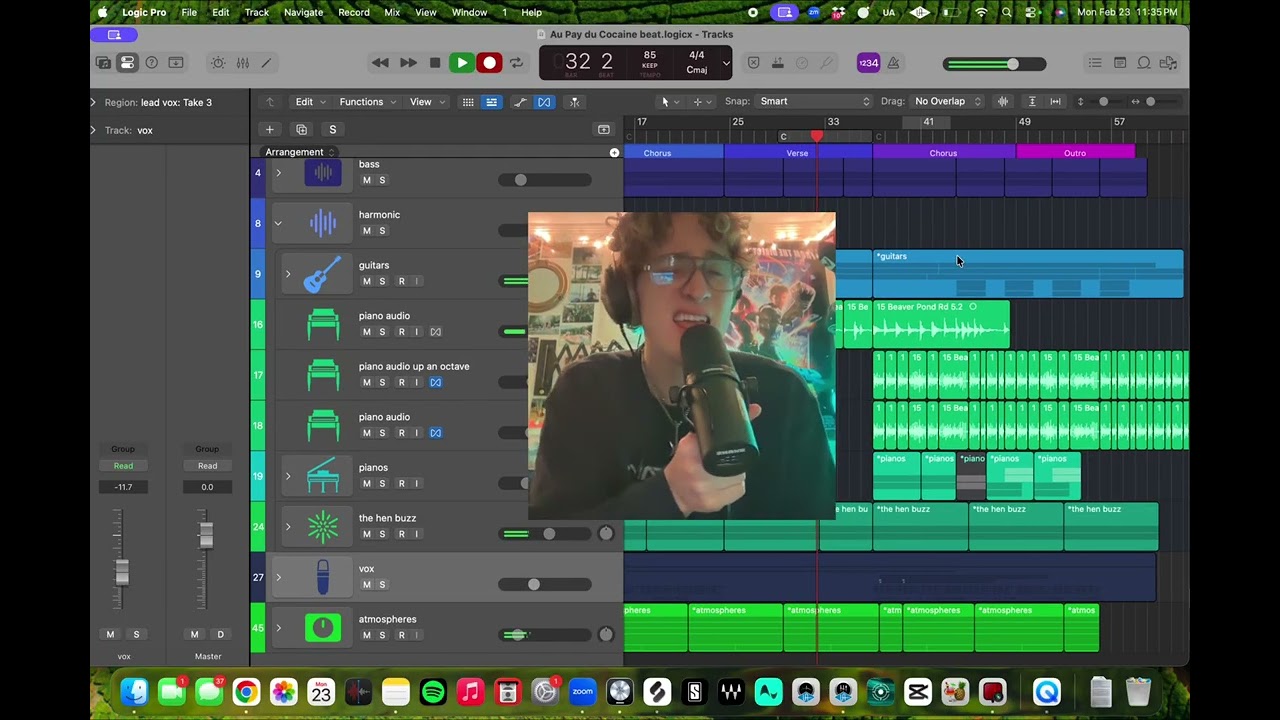Toggle global Solo S button
The image size is (1280, 720).
click(333, 129)
